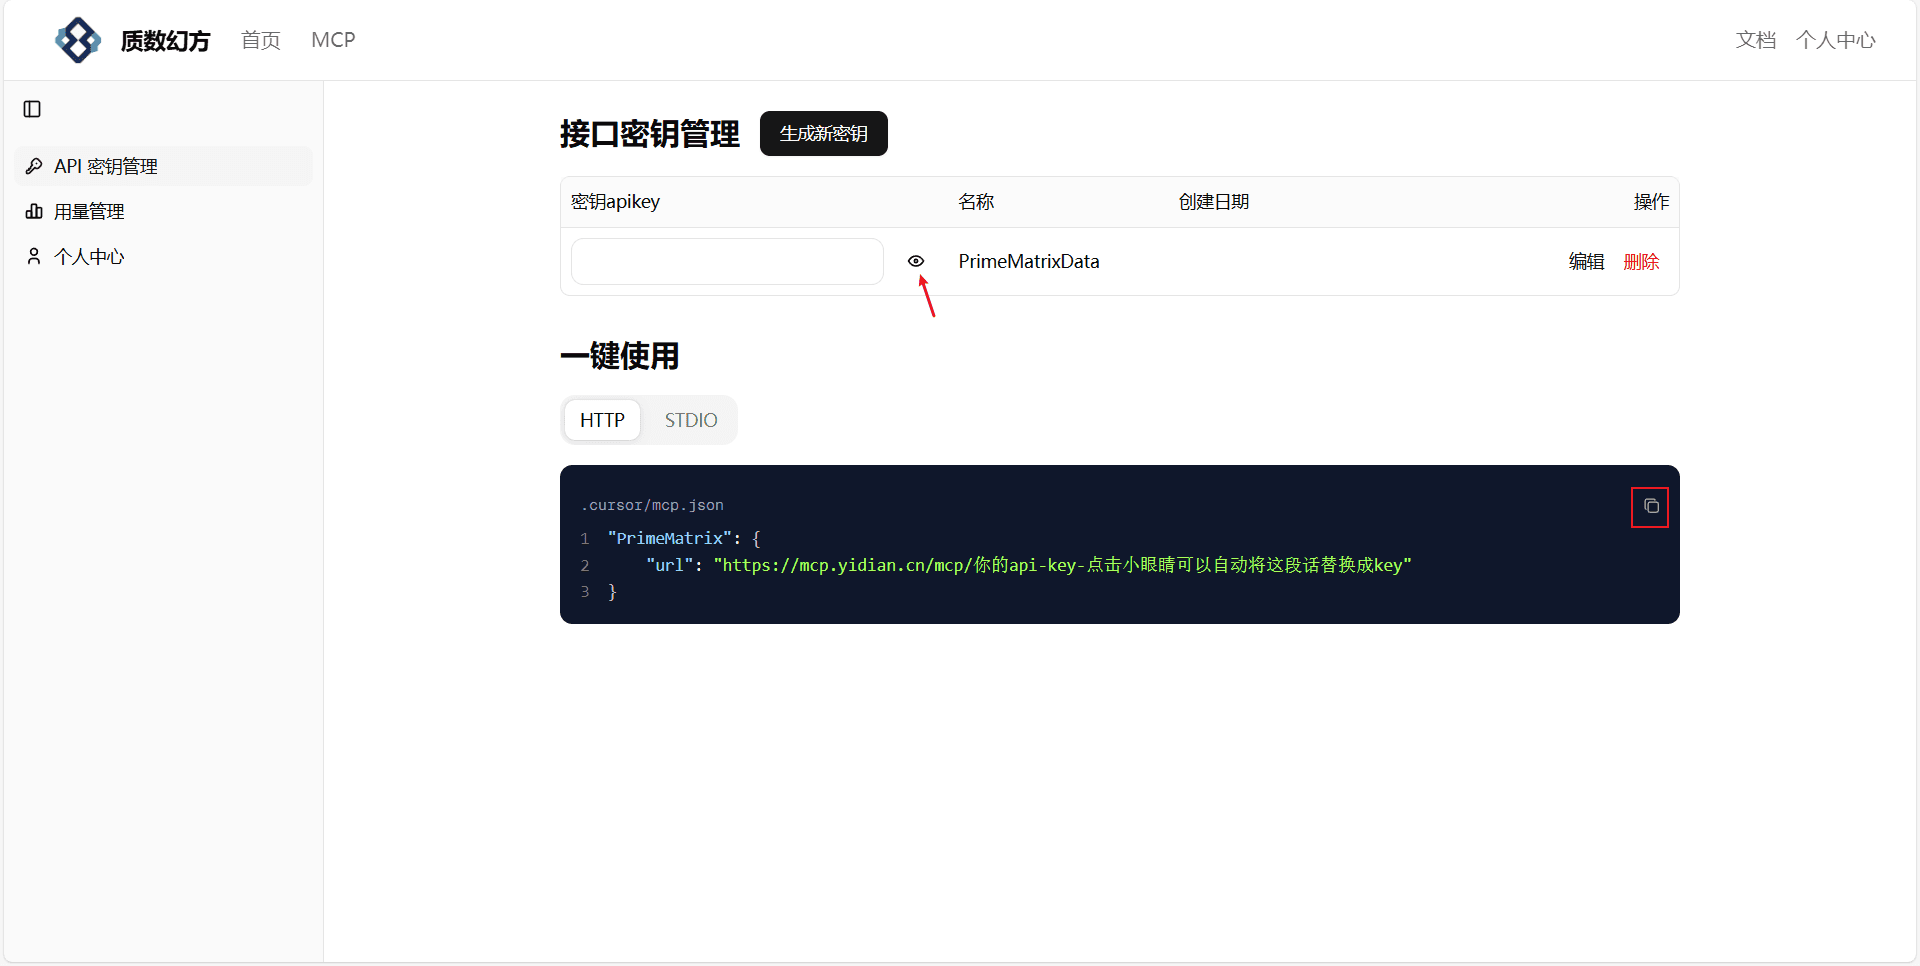Select the HTTP tab
Viewport: 1920px width, 966px height.
602,420
